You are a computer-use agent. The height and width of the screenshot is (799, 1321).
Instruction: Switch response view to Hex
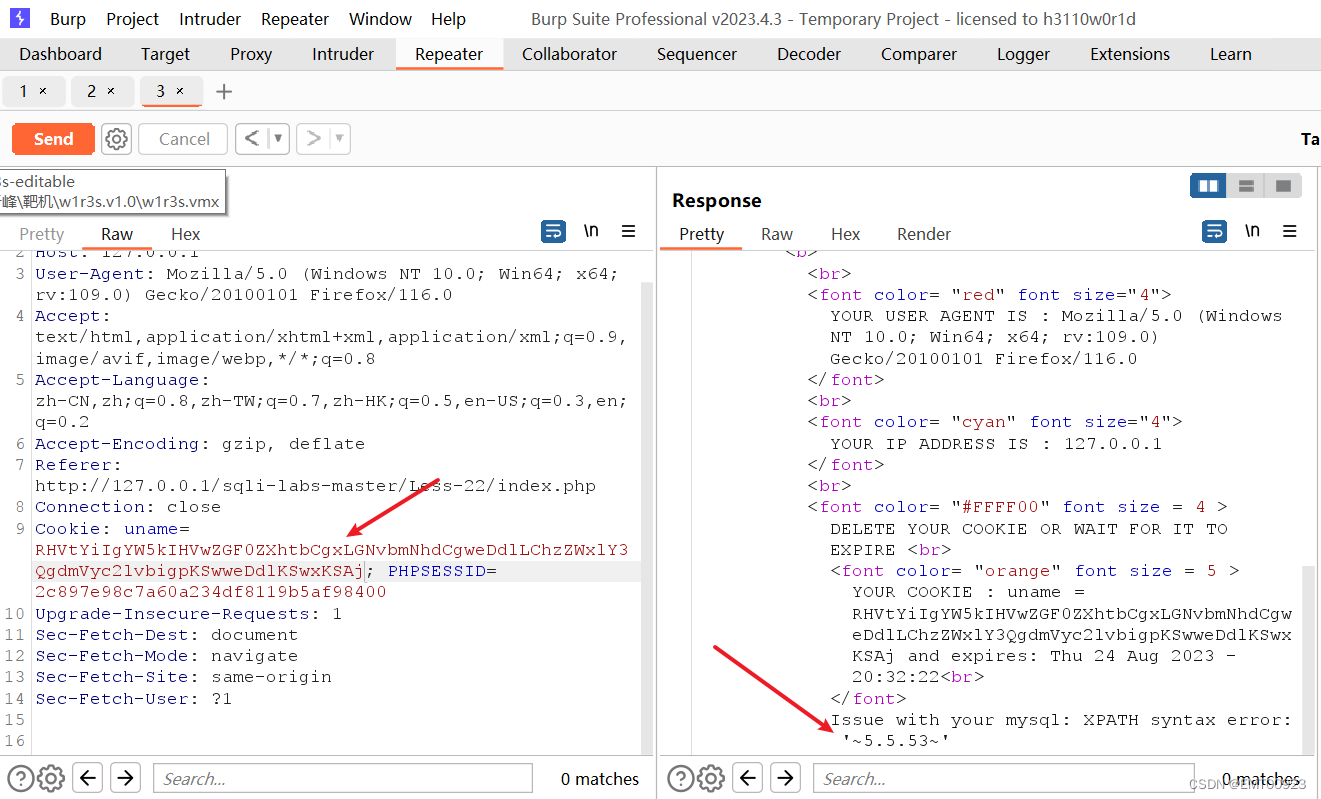pyautogui.click(x=845, y=233)
